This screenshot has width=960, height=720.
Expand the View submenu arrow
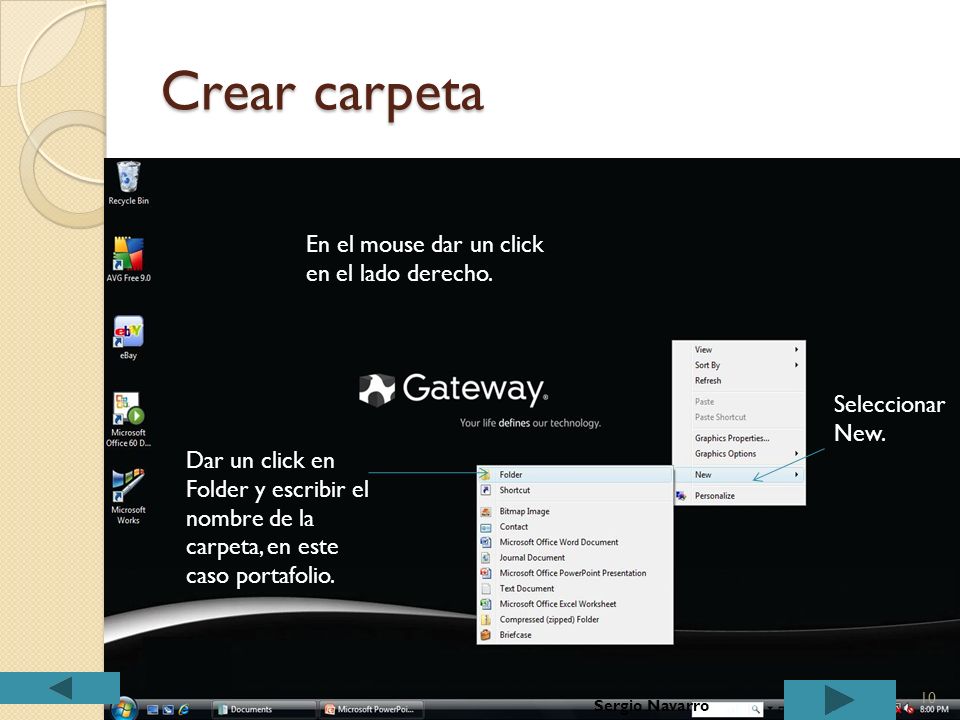(797, 350)
